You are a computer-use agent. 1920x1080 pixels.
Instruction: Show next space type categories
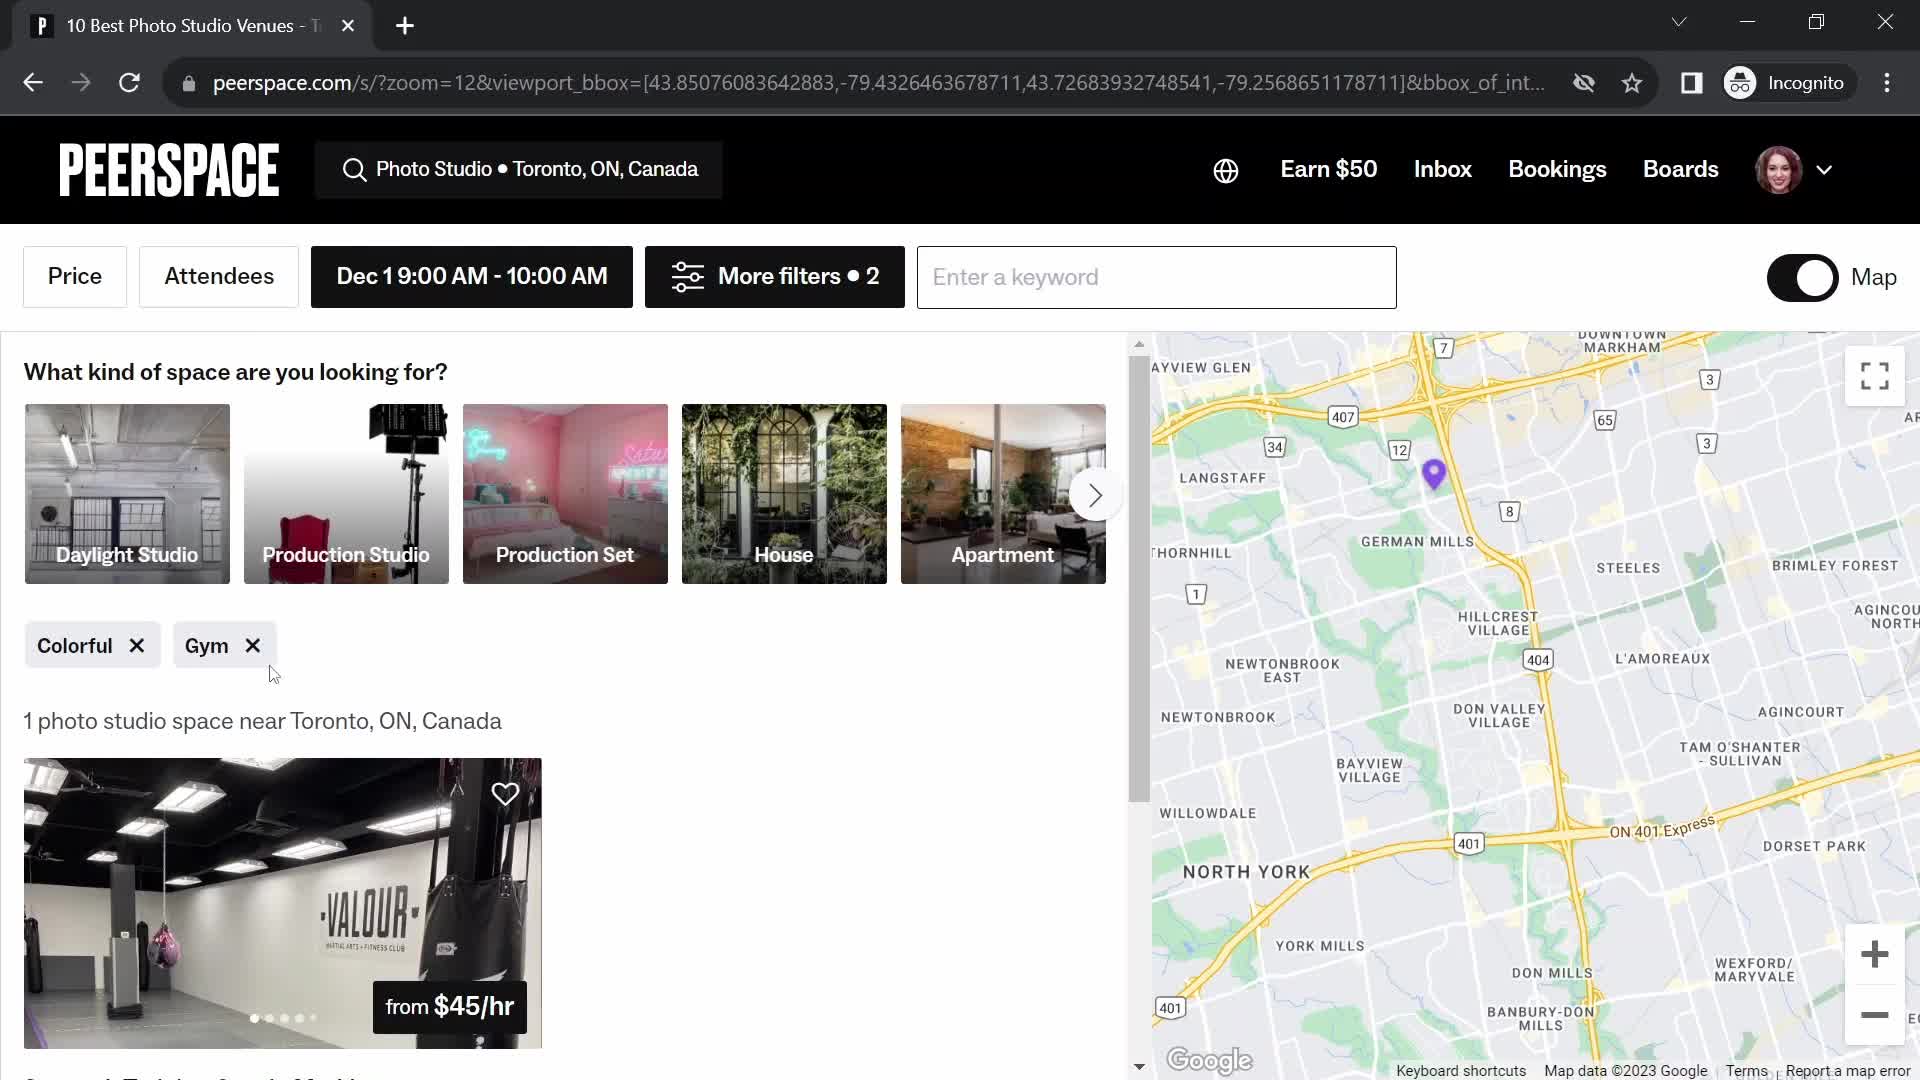(1094, 495)
